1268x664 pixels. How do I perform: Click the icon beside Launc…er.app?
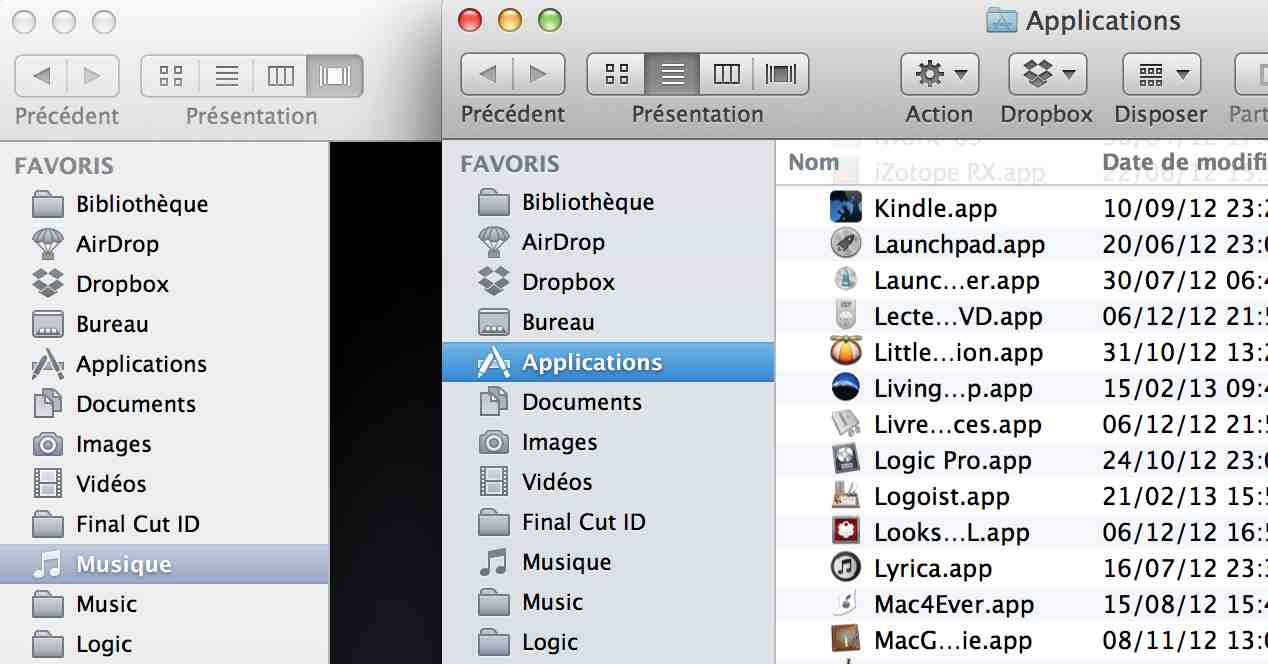(x=846, y=280)
